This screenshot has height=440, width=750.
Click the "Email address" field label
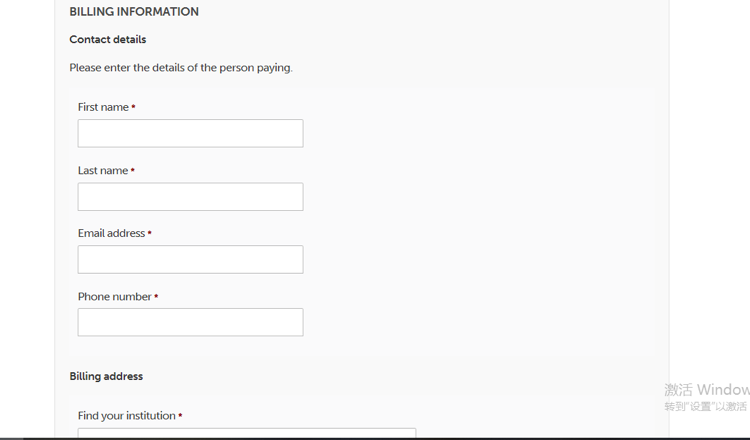pyautogui.click(x=111, y=233)
